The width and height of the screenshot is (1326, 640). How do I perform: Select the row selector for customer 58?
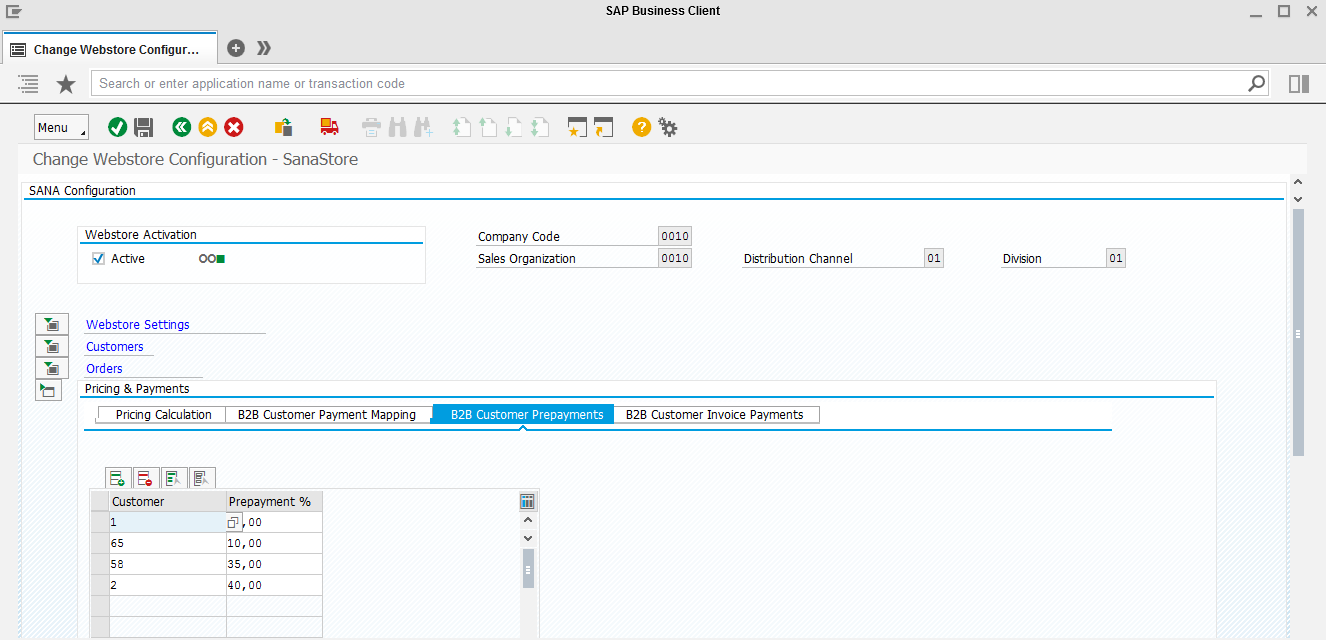[x=100, y=564]
